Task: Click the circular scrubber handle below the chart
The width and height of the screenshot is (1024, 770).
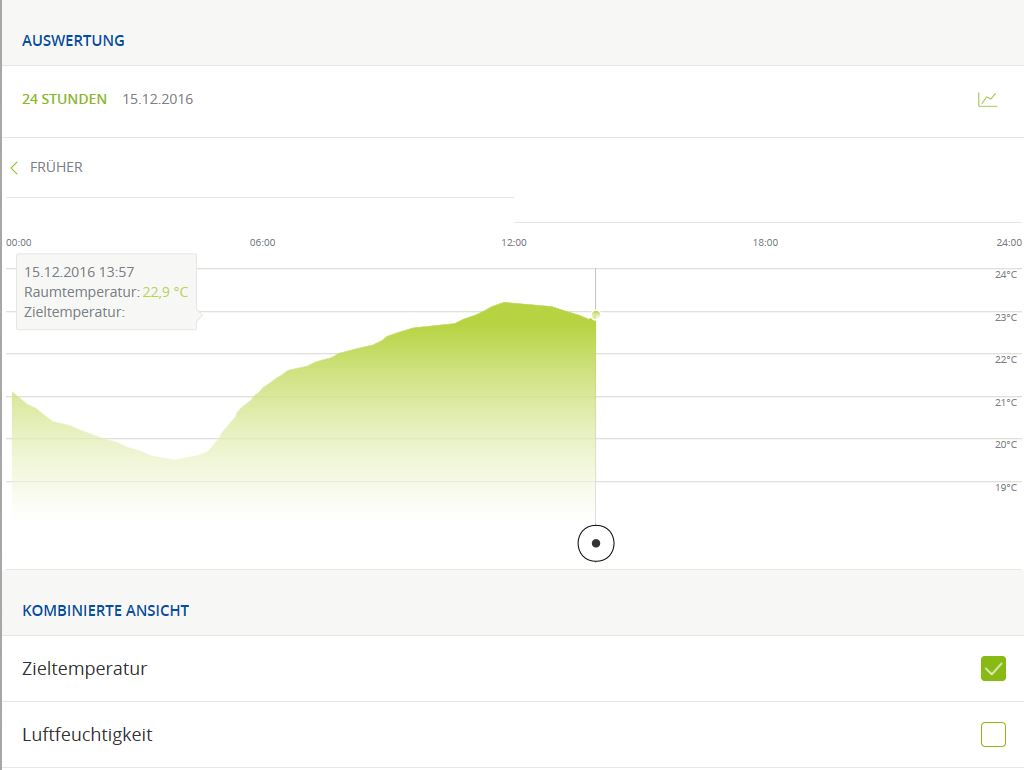Action: point(596,544)
